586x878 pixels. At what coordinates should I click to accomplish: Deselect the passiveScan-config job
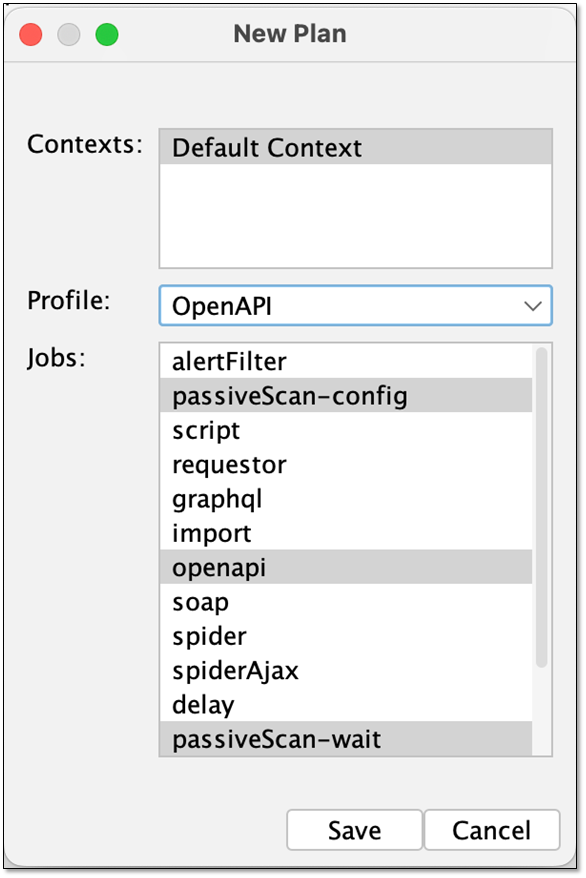point(346,395)
